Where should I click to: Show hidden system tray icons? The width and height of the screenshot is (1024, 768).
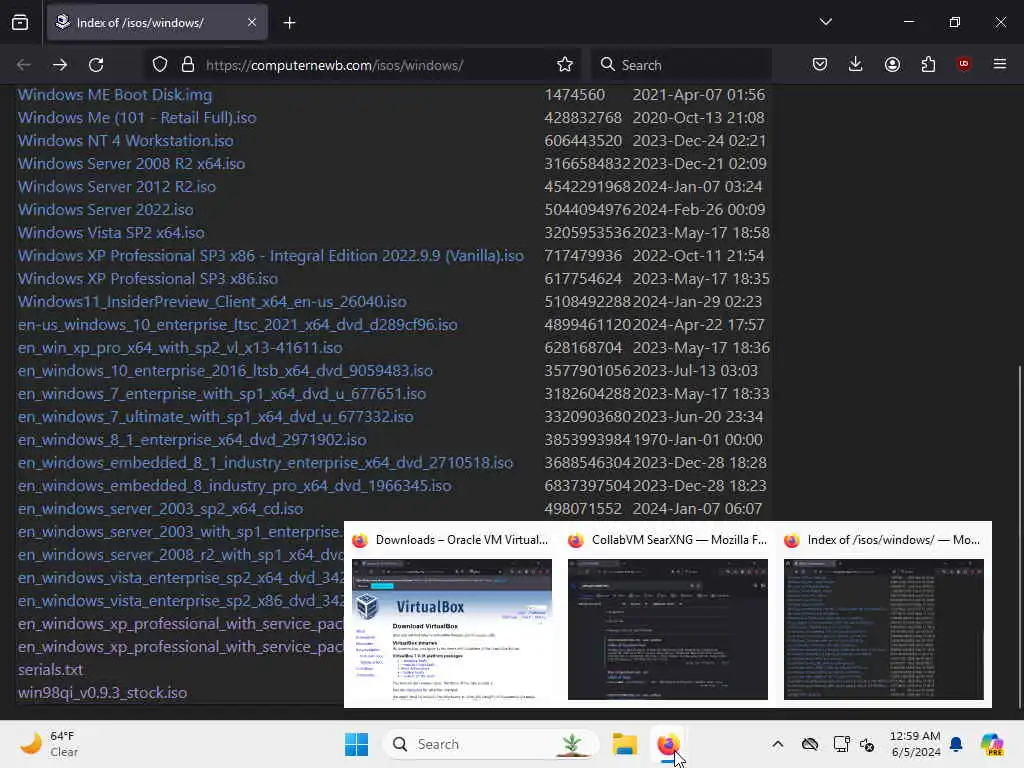[777, 744]
